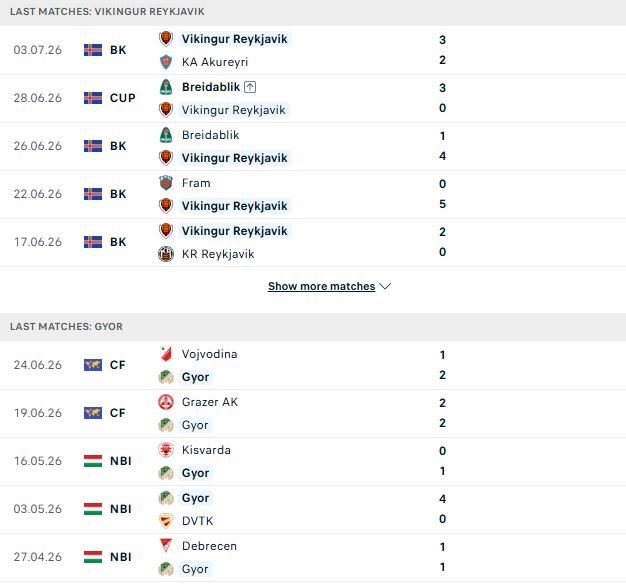Click the Debrecen team logo
Screen dimensions: 626x585
coord(166,545)
